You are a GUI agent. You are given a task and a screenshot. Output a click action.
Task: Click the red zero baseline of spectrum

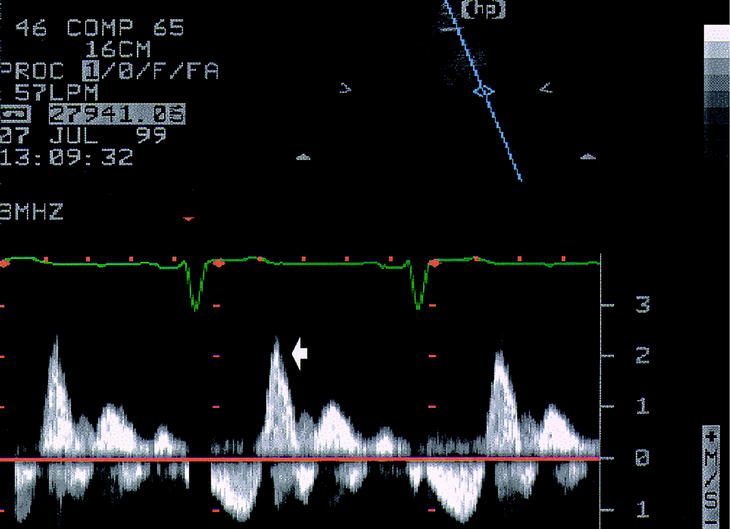(300, 460)
